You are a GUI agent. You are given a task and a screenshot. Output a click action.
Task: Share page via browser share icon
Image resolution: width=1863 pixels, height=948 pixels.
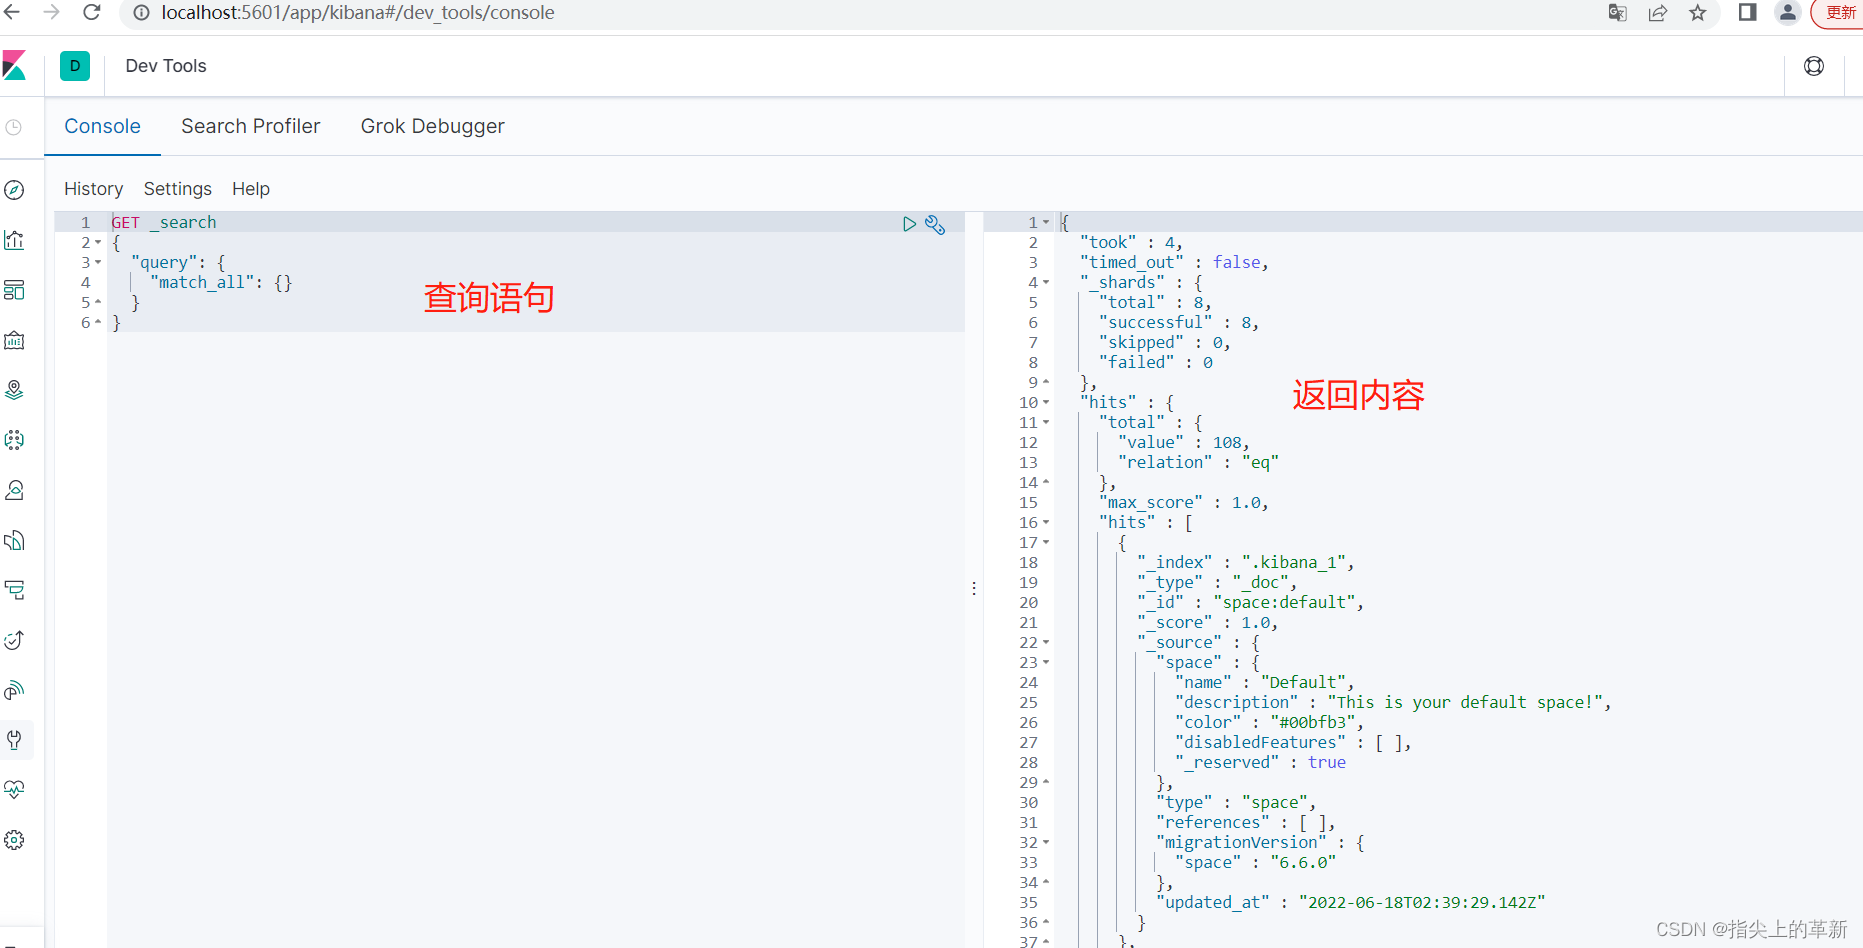[x=1658, y=12]
